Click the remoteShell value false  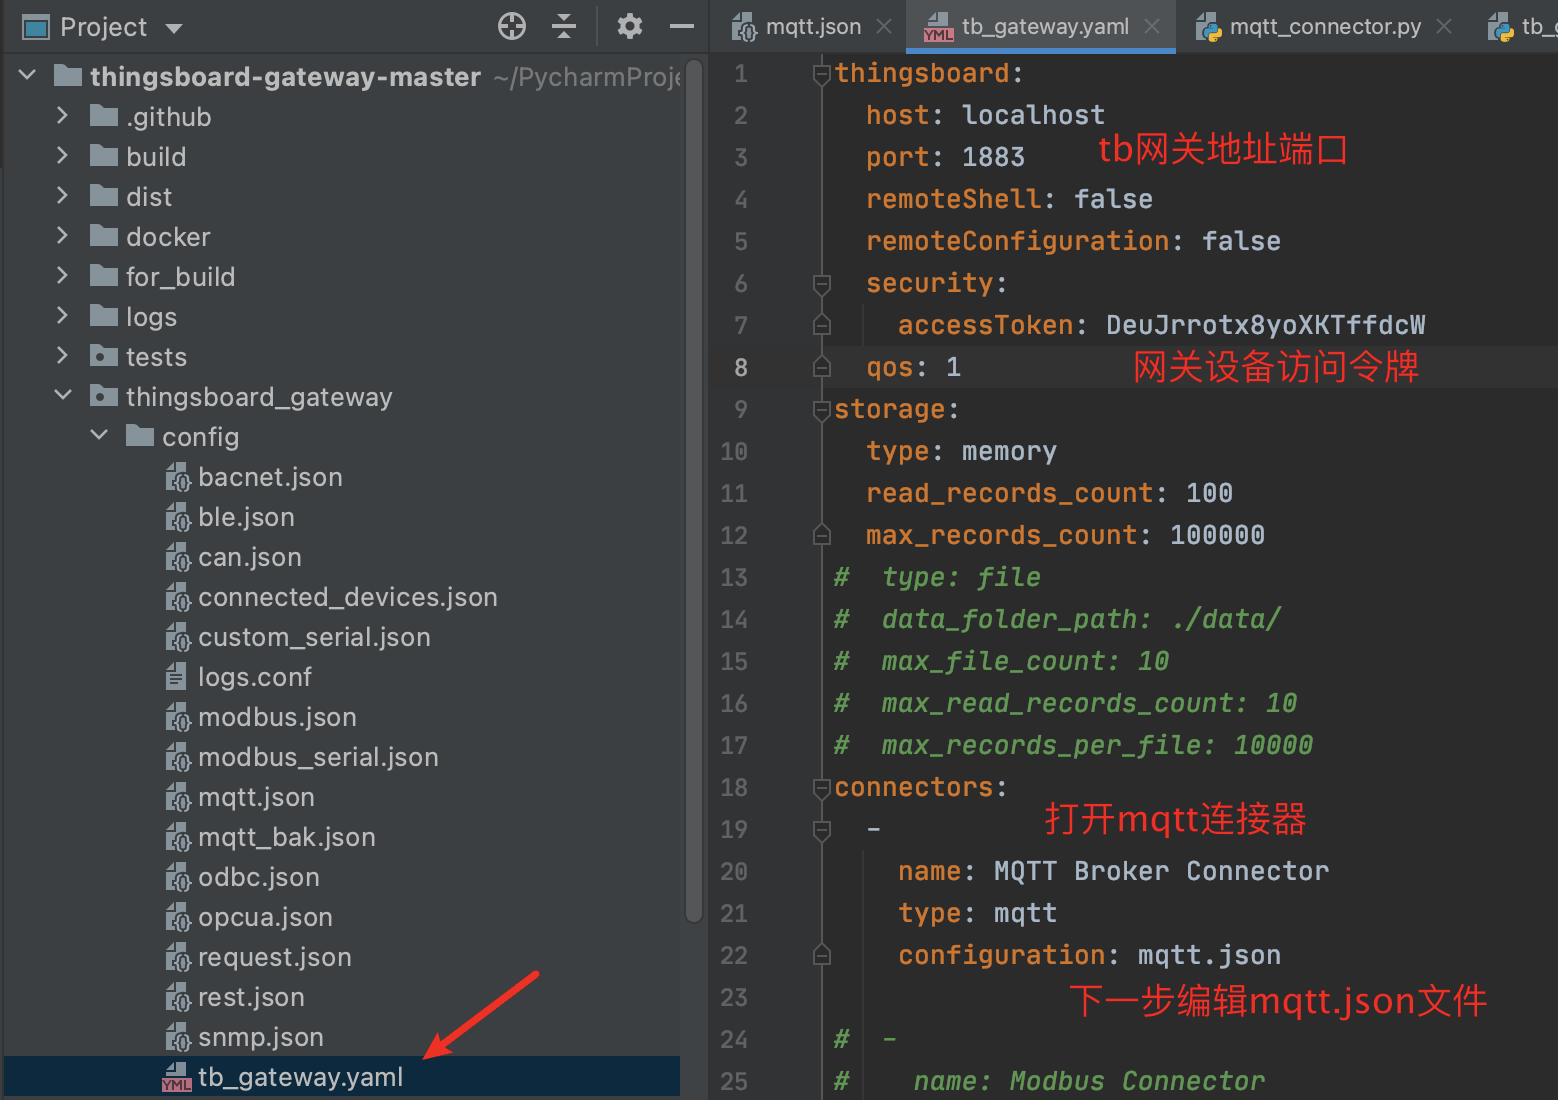coord(1113,199)
